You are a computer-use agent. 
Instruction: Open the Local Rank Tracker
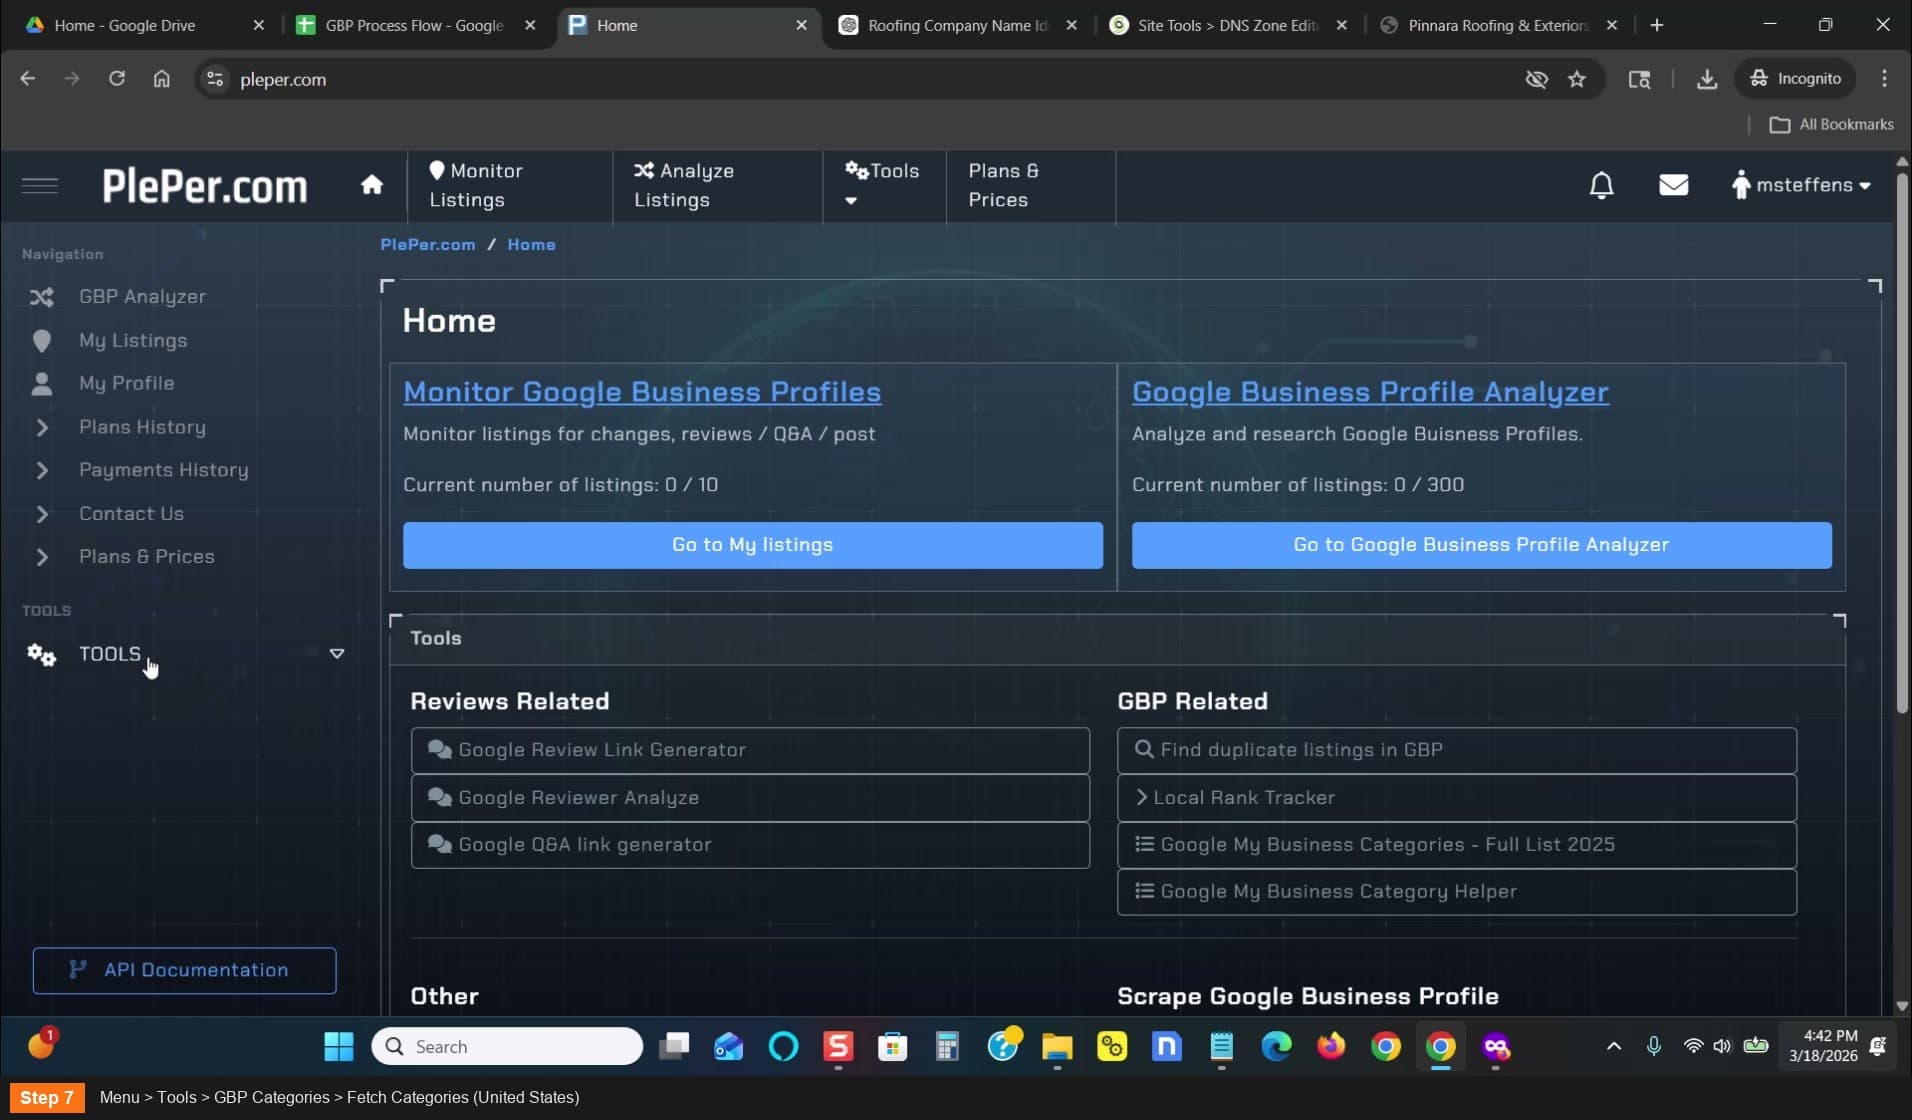tap(1457, 798)
